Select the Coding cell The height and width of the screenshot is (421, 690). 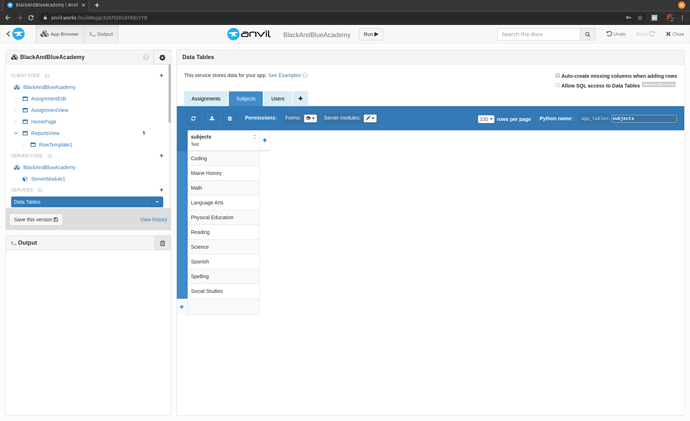click(224, 158)
